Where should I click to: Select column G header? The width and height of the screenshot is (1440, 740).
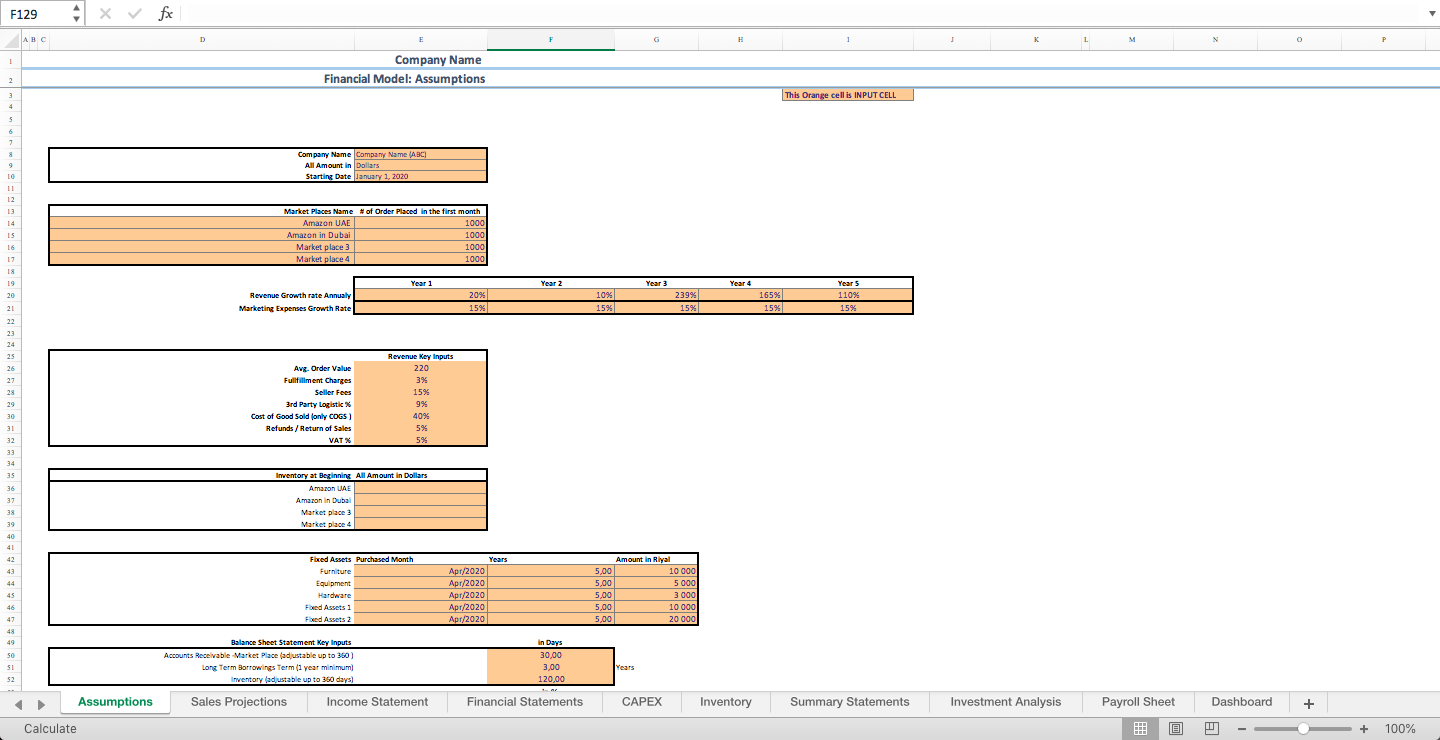656,39
